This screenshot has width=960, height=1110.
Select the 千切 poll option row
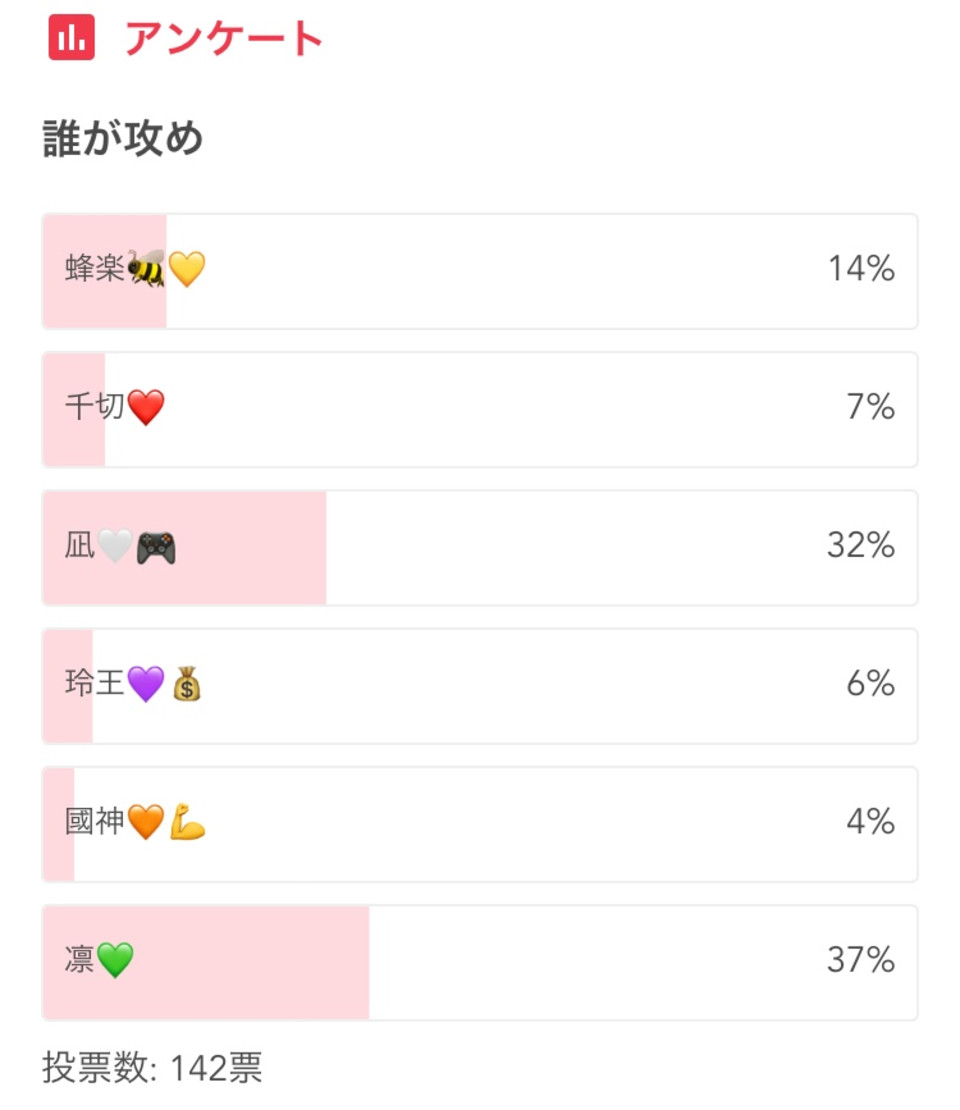[480, 409]
